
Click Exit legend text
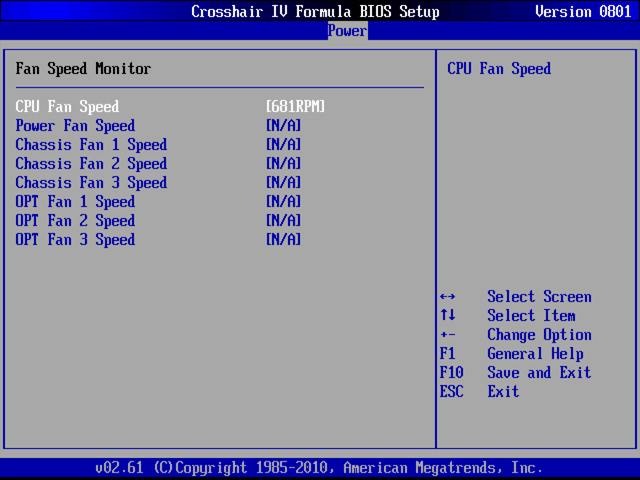(x=503, y=391)
